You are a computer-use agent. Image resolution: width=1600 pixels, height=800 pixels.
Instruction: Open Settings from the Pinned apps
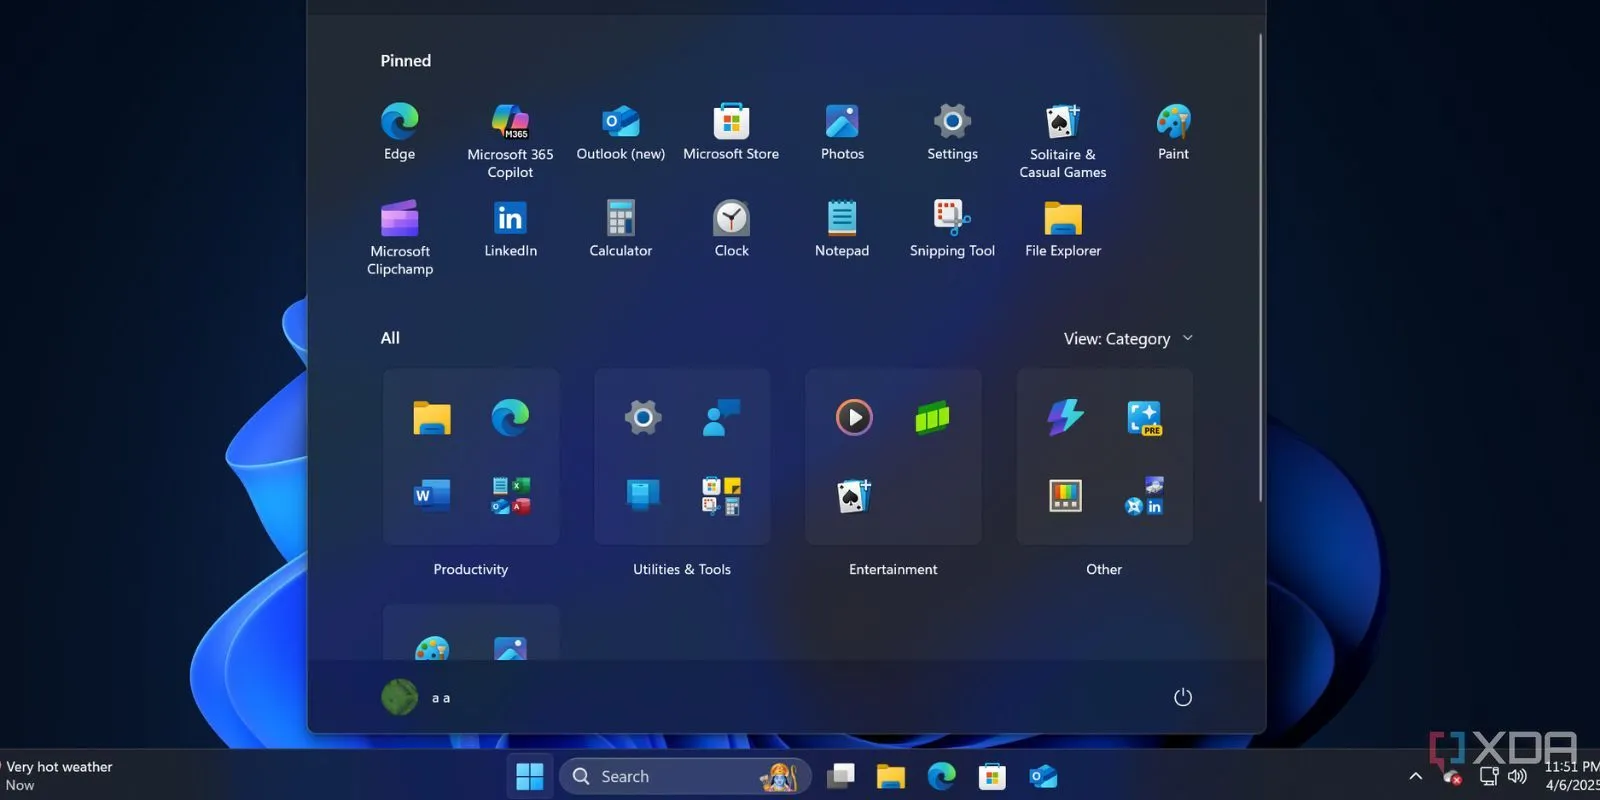952,132
